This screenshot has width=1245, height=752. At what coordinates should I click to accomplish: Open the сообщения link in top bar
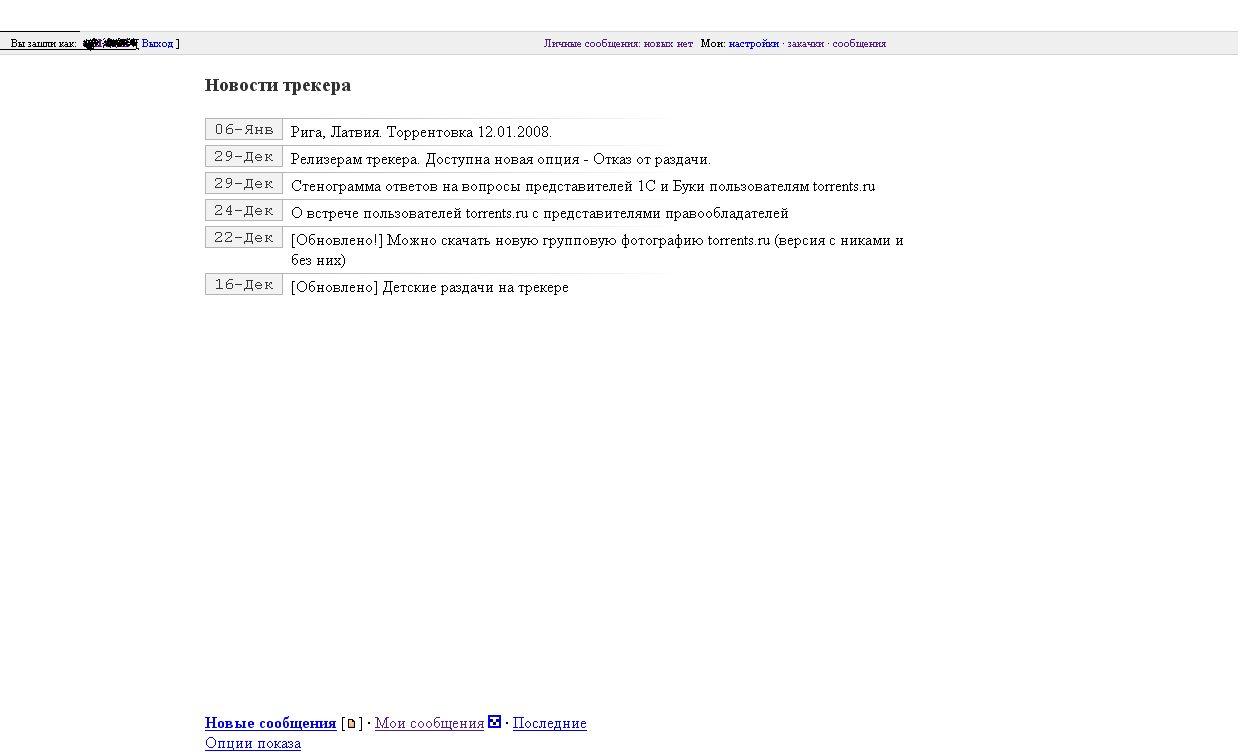tap(859, 44)
